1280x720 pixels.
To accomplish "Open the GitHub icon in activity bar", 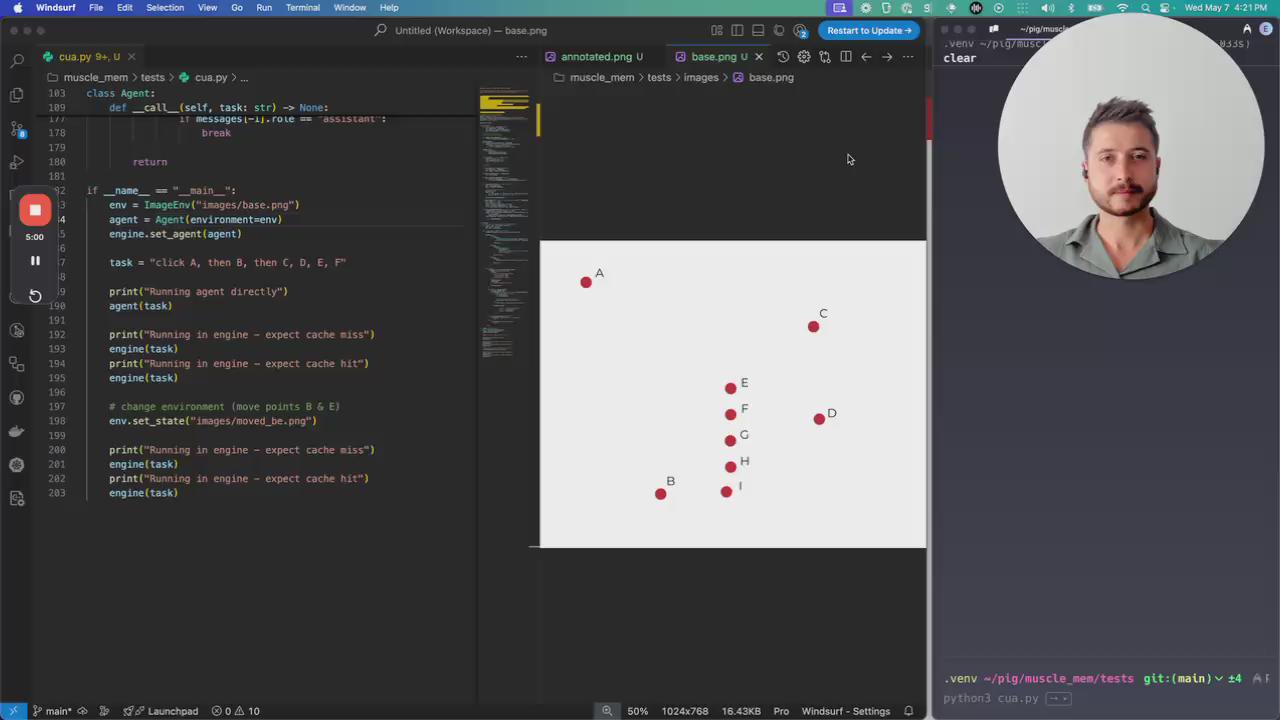I will (17, 398).
